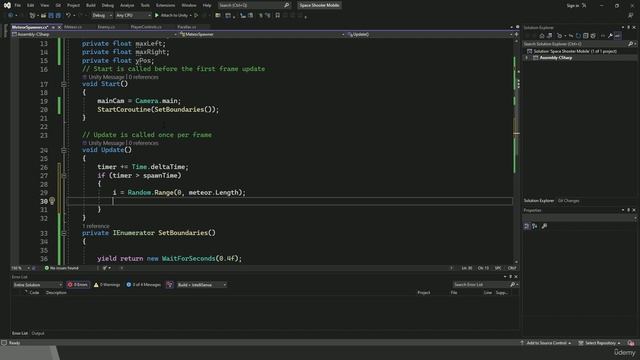Expand the Attach to Unity dropdown arrow
The width and height of the screenshot is (640, 360).
click(x=190, y=16)
